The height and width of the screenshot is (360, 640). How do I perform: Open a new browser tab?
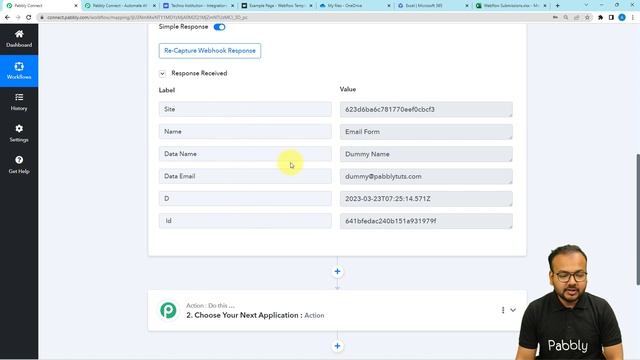(x=558, y=6)
